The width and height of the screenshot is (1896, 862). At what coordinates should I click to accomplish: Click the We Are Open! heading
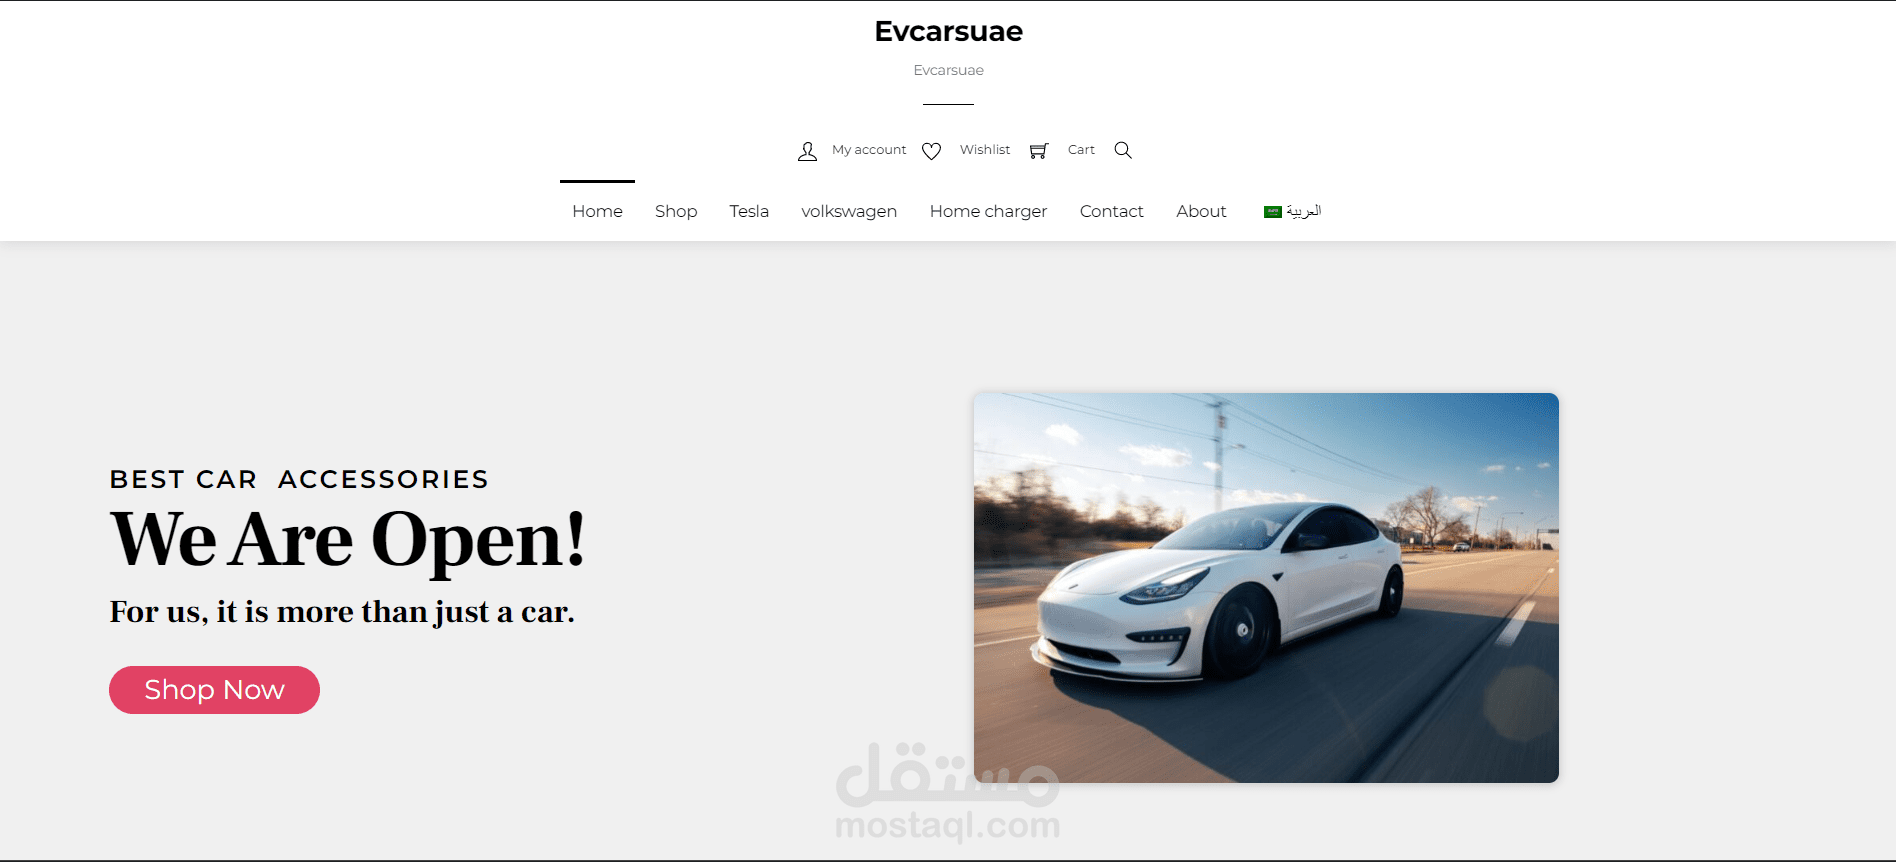[x=347, y=540]
